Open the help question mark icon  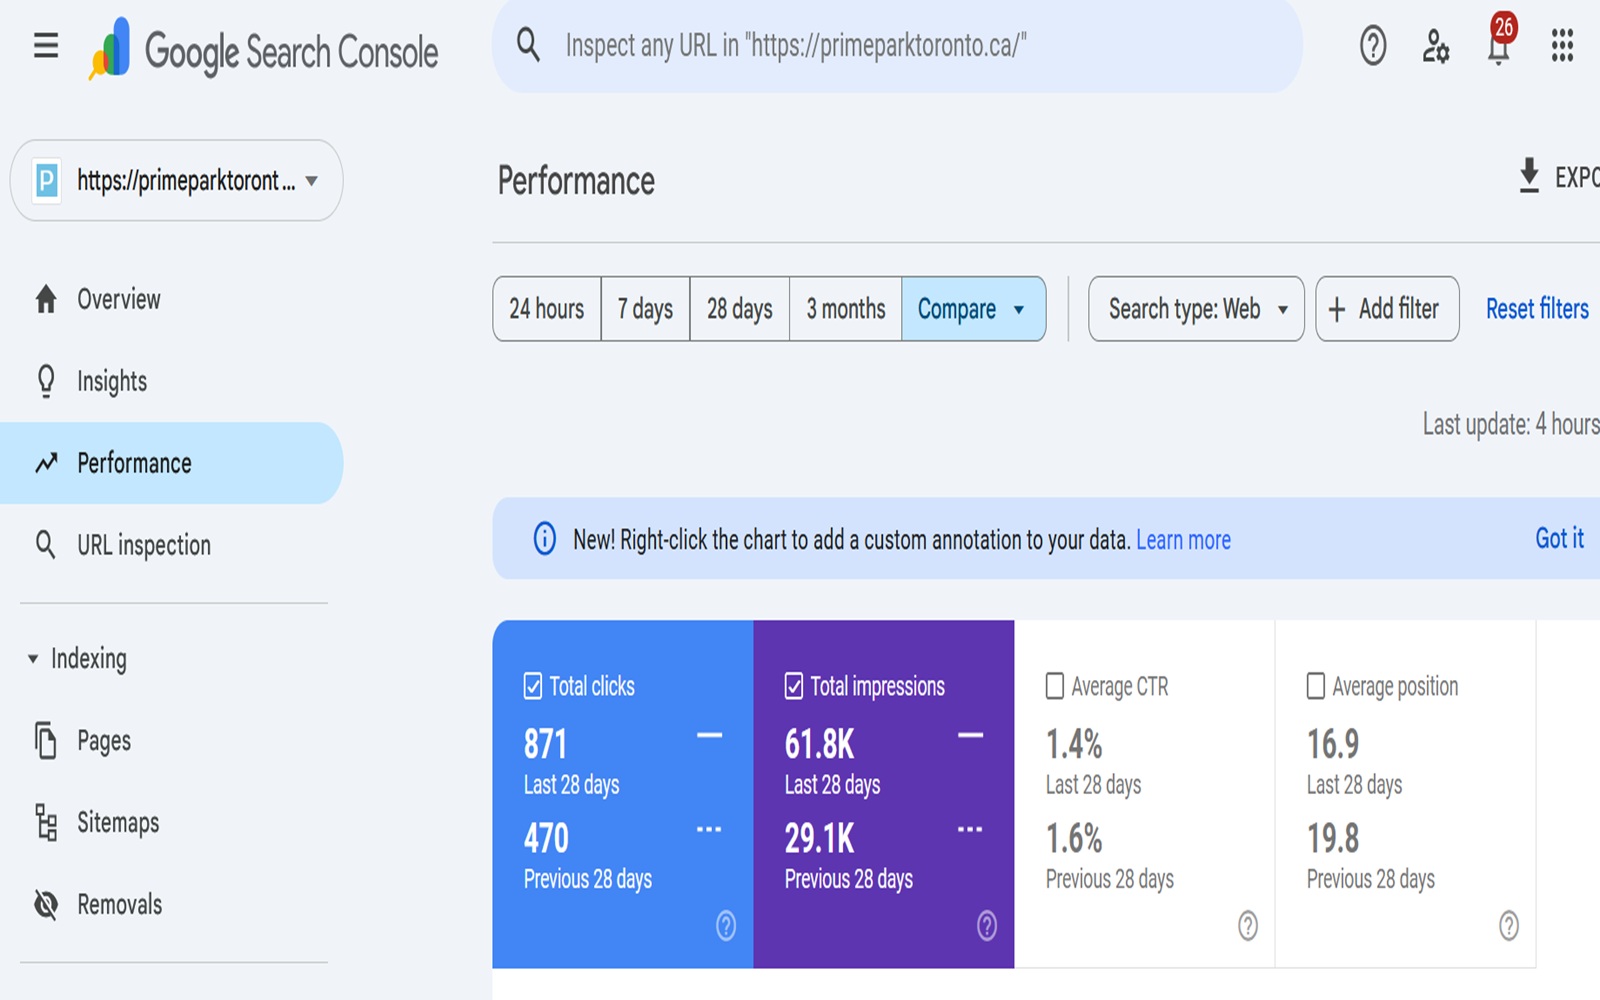pos(1372,47)
